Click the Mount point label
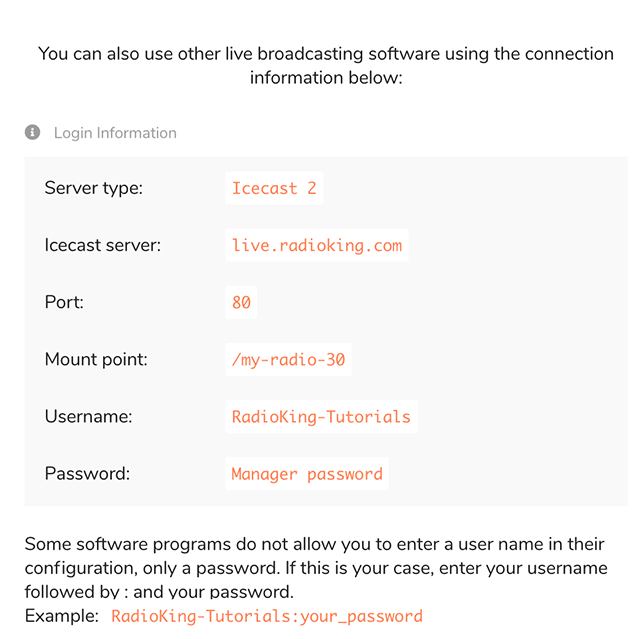This screenshot has height=639, width=640. click(96, 359)
